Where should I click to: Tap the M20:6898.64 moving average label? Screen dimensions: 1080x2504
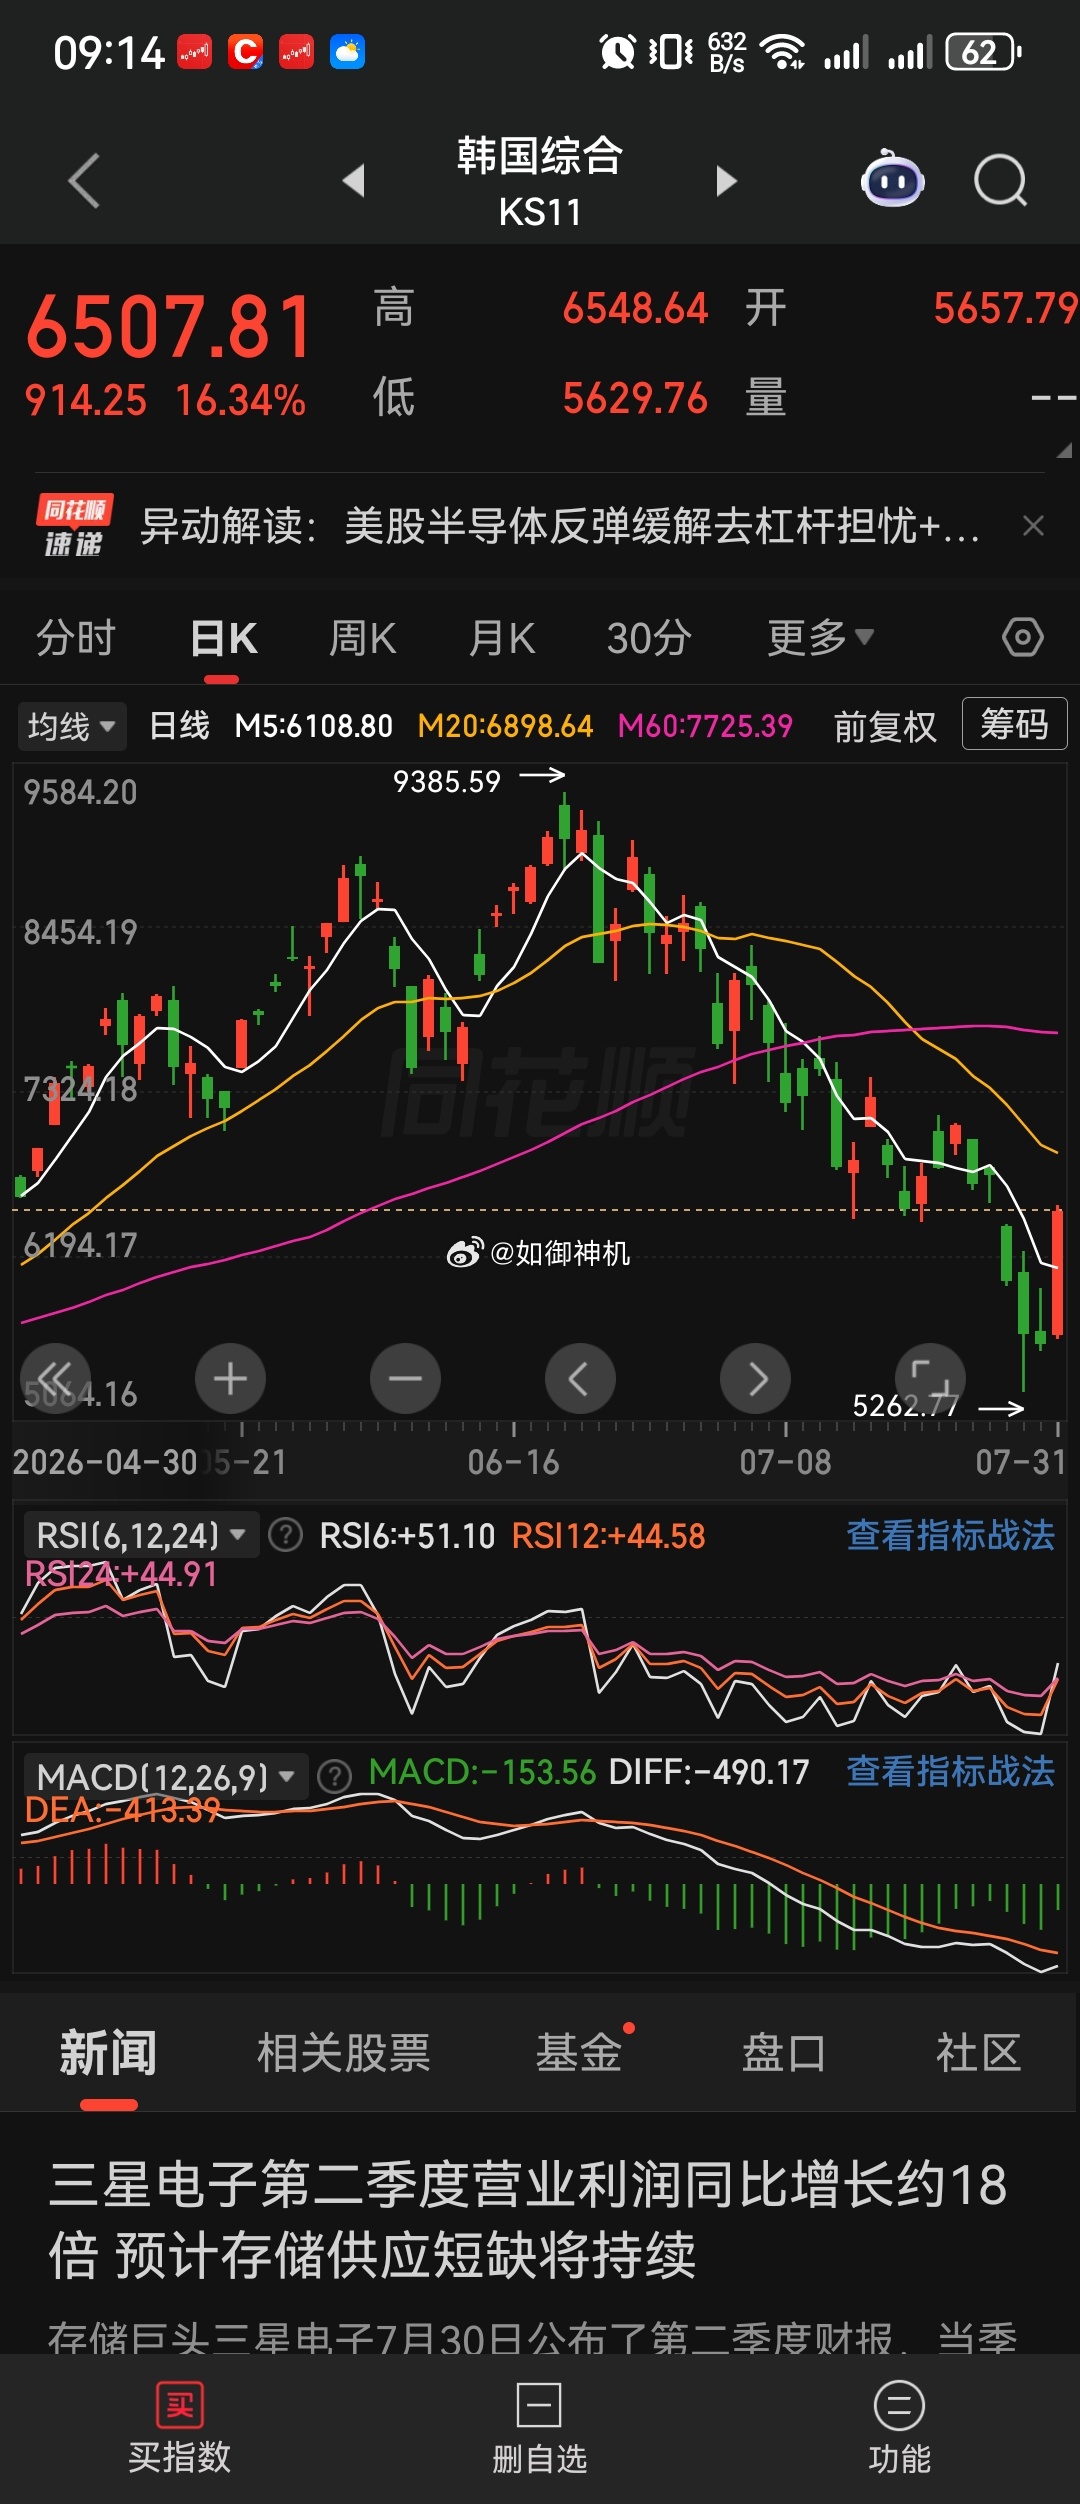(x=505, y=726)
